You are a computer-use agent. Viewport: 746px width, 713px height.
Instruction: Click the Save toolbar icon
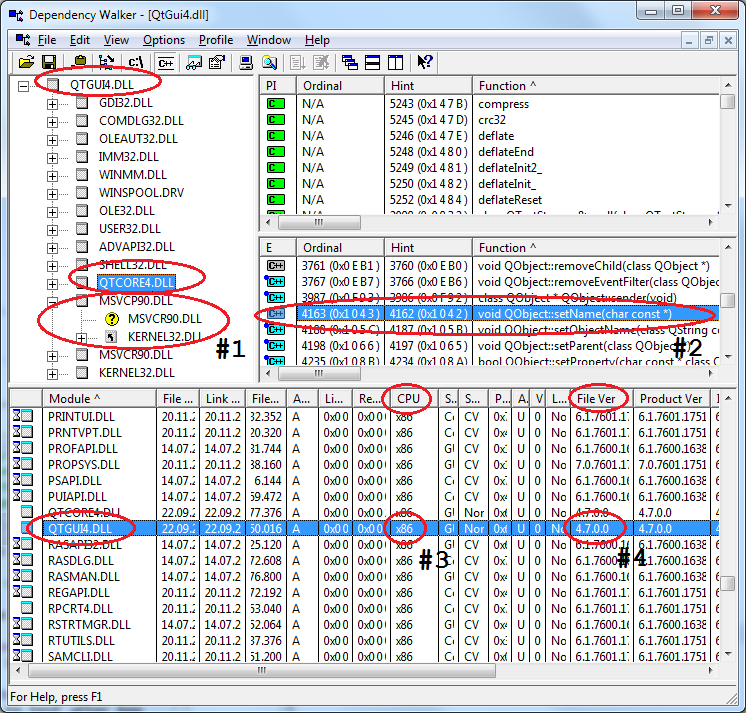pos(50,63)
